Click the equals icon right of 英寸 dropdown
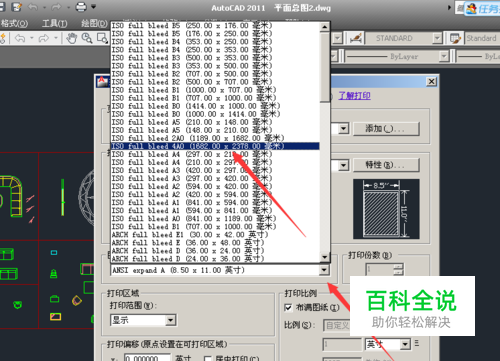The image size is (500, 361). click(x=416, y=343)
